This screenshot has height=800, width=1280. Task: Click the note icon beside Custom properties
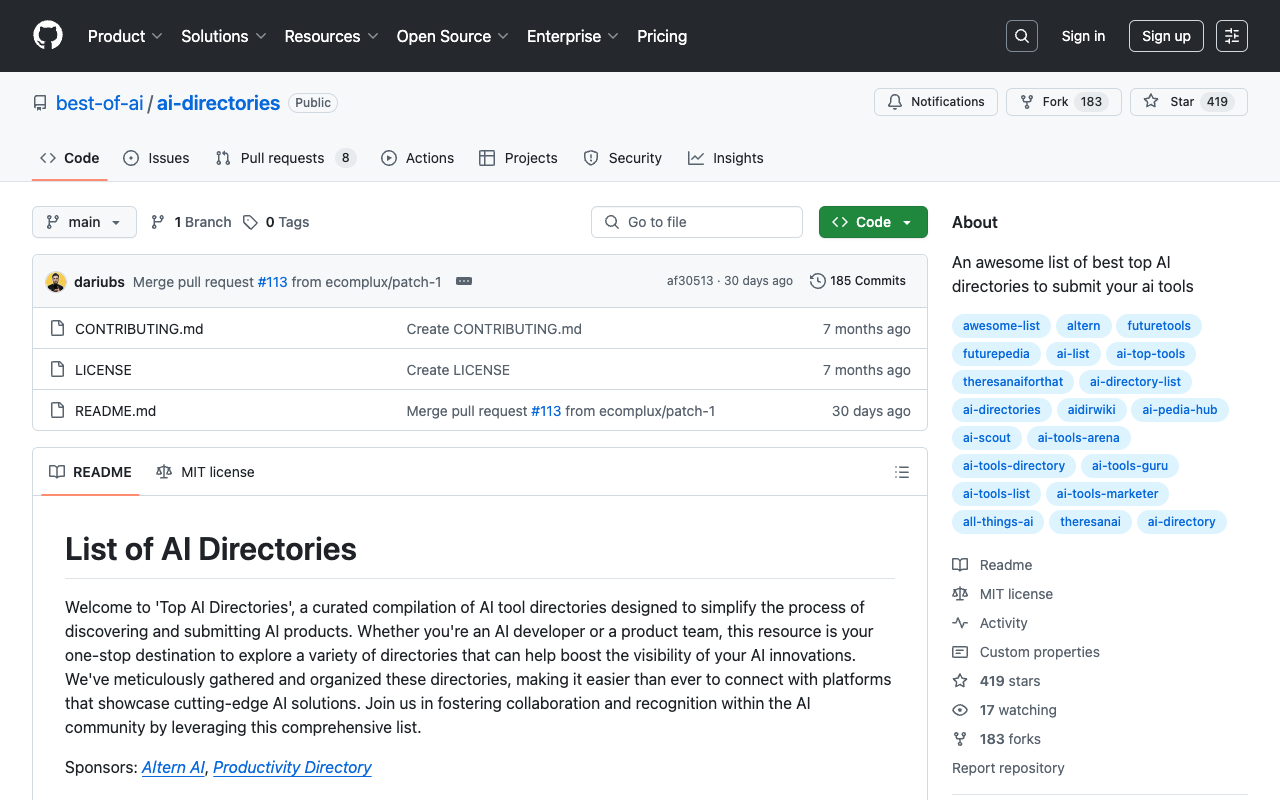pyautogui.click(x=960, y=652)
